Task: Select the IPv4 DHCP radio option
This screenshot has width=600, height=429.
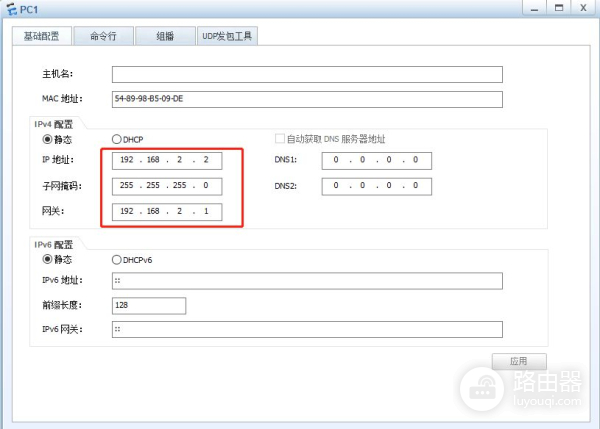Action: [117, 139]
